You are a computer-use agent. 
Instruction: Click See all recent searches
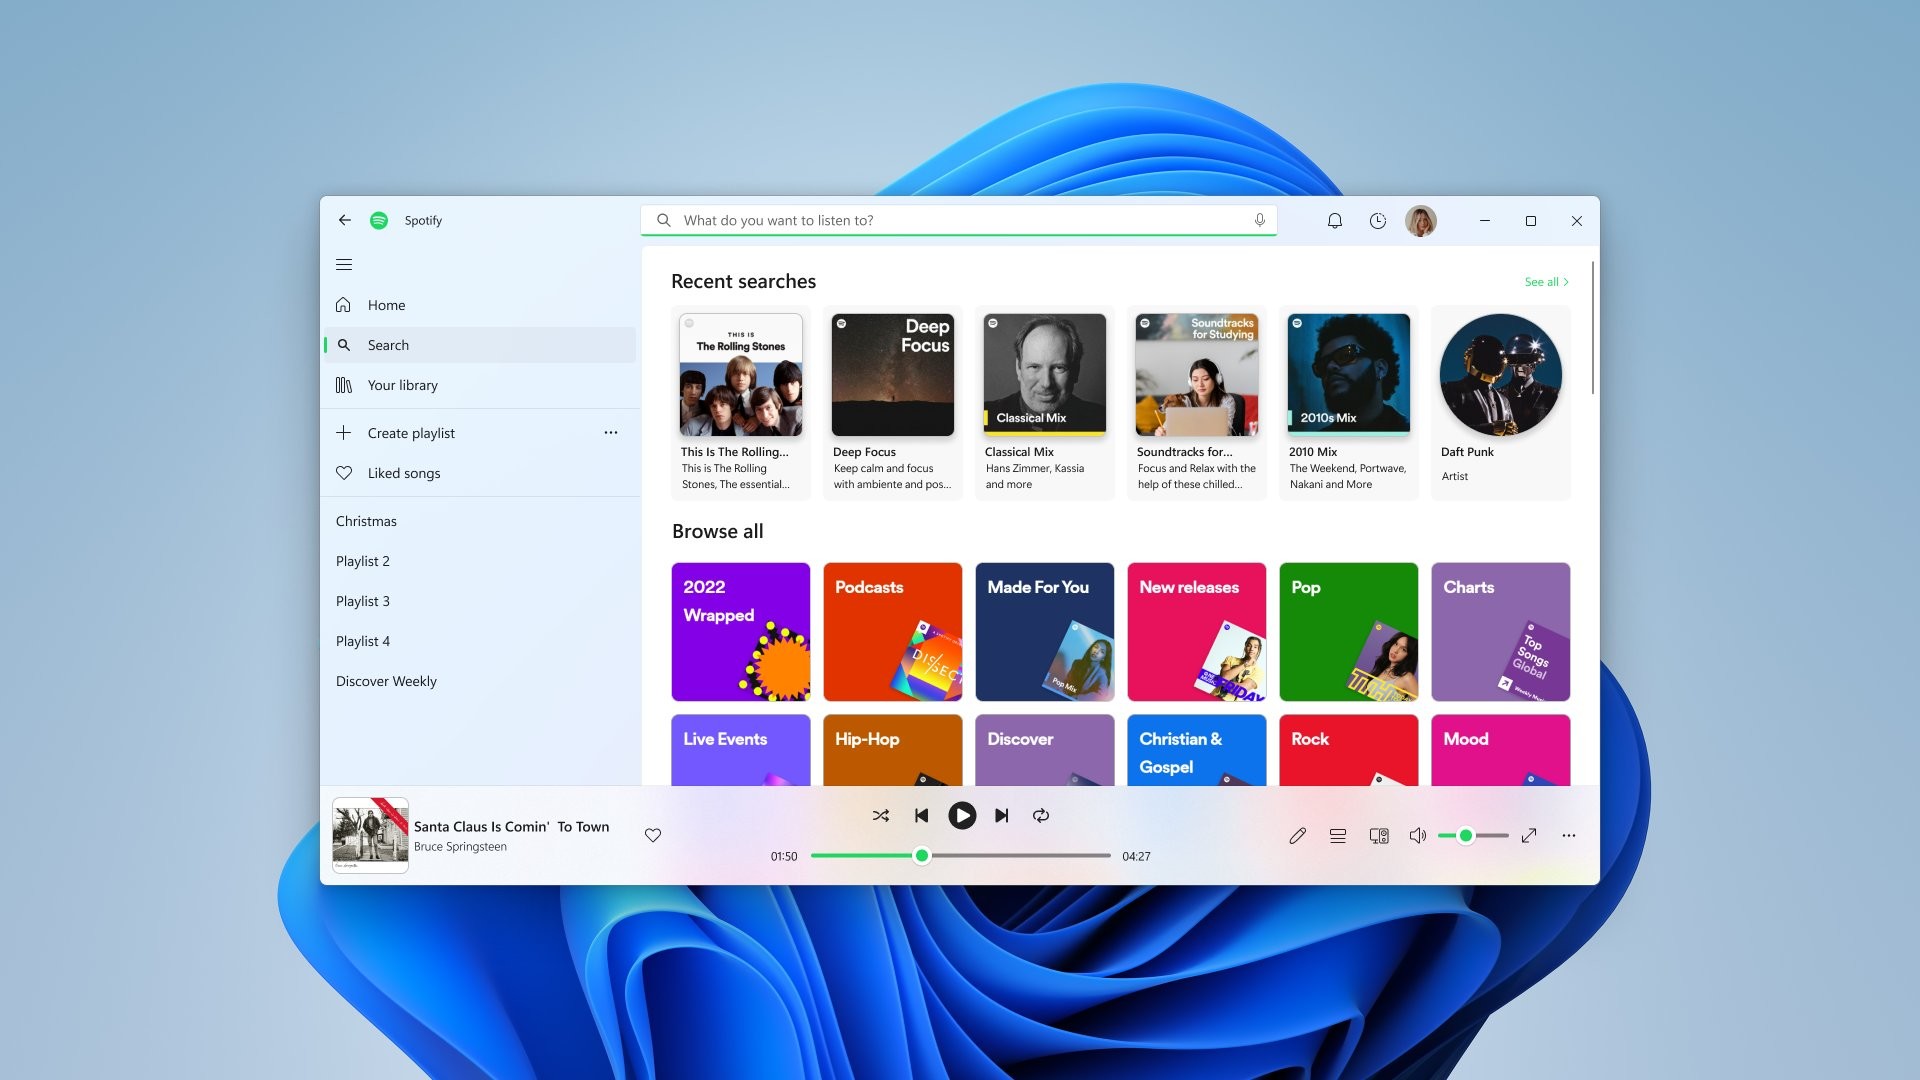click(1545, 282)
